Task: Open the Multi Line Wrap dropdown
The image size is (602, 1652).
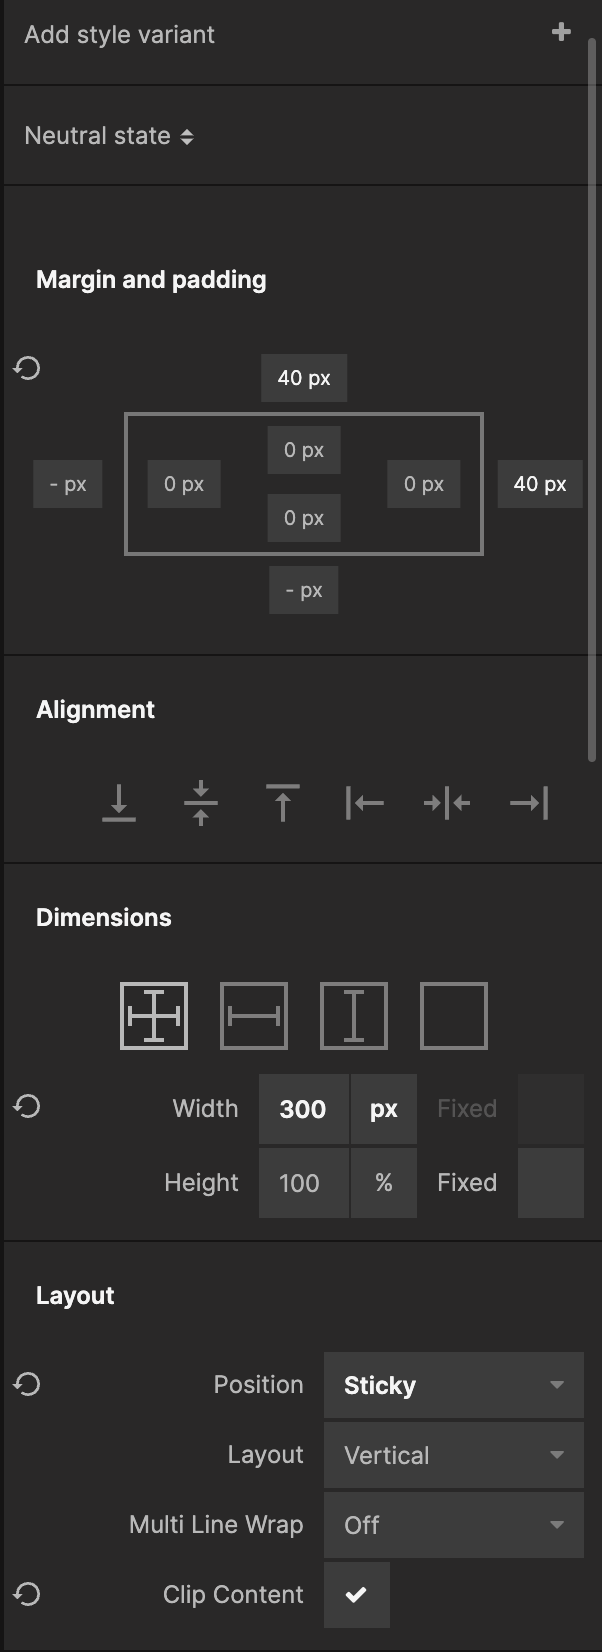Action: coord(453,1525)
